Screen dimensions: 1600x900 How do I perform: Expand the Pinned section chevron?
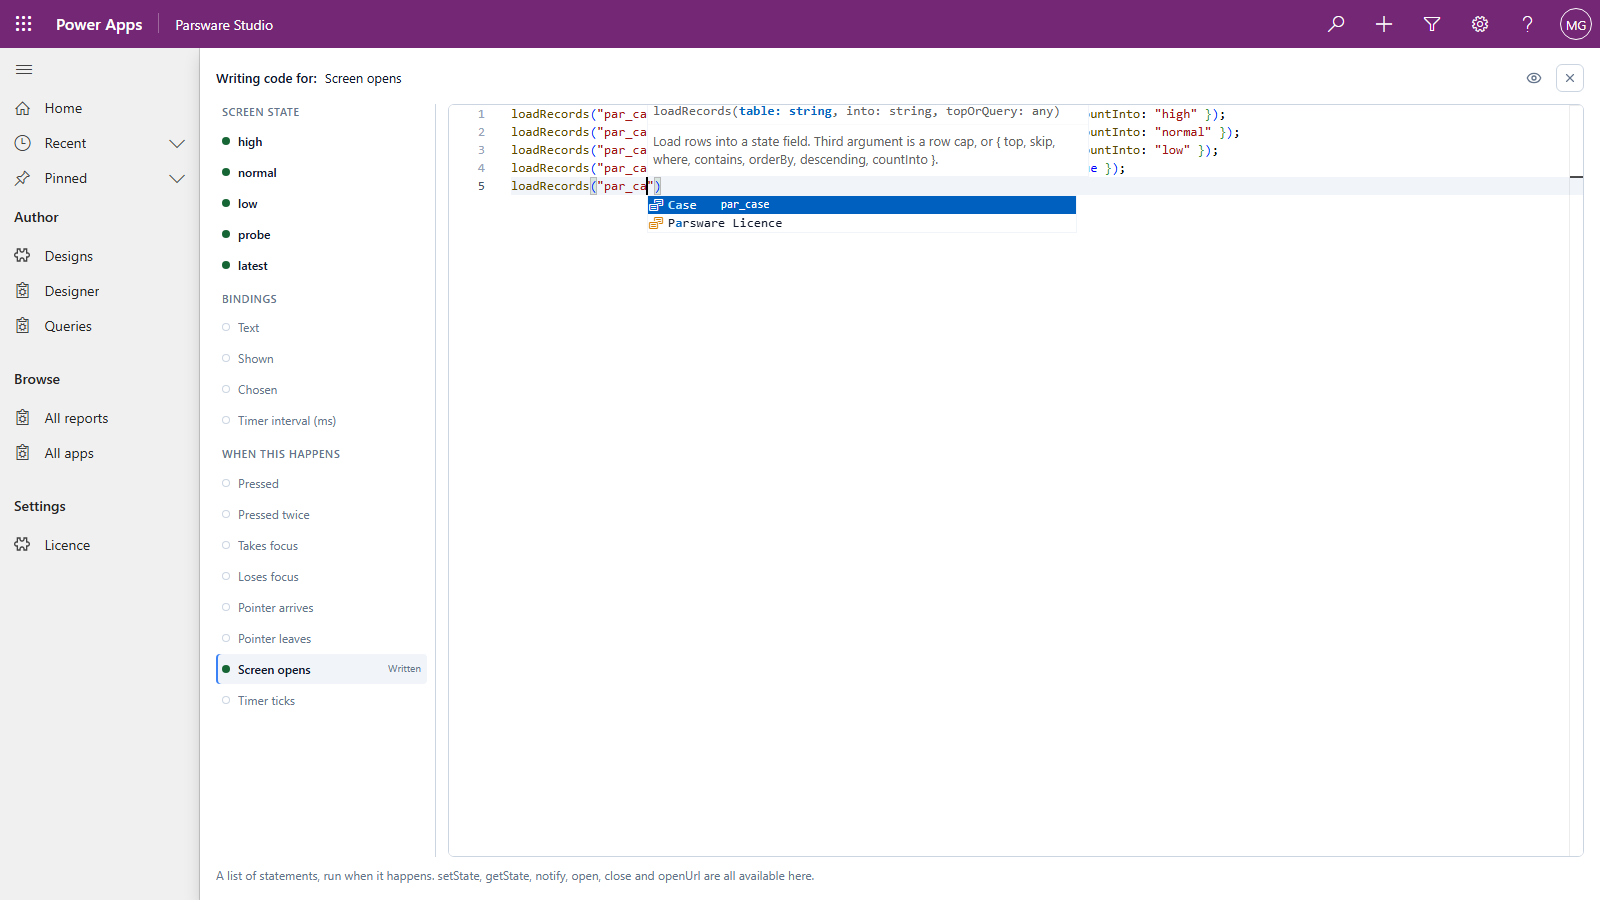point(177,179)
